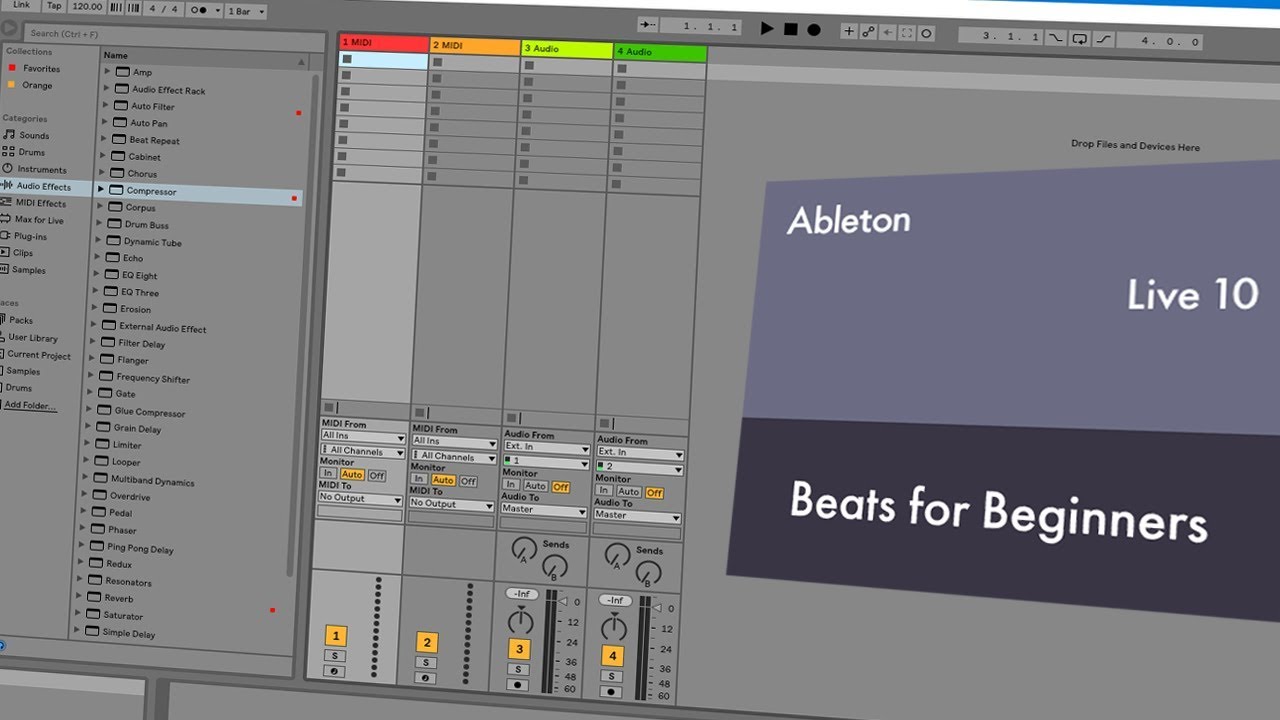Click the Stop transport button
Viewport: 1280px width, 720px height.
click(x=791, y=29)
